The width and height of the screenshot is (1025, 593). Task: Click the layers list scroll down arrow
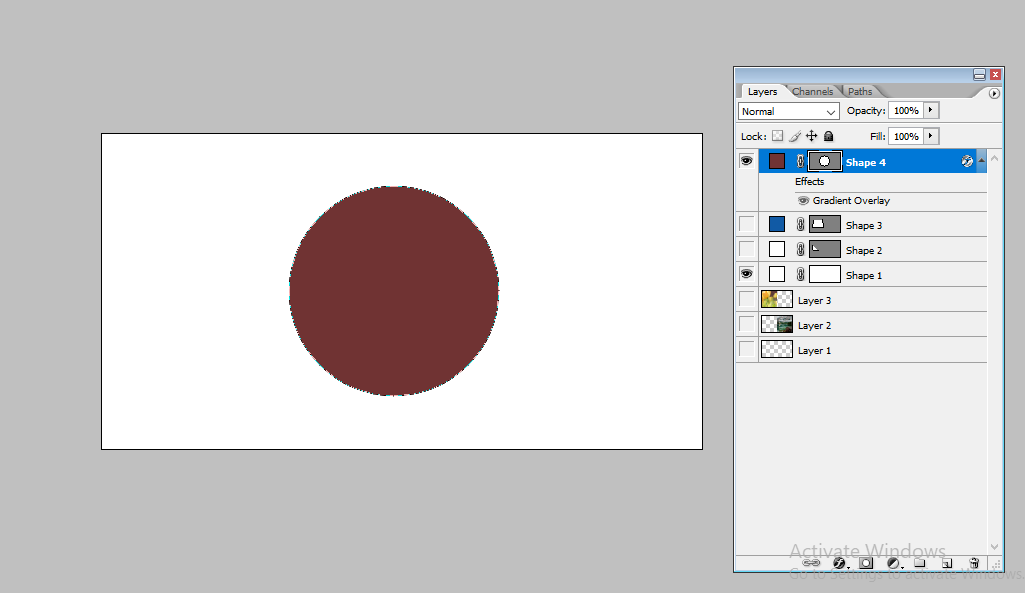(994, 547)
